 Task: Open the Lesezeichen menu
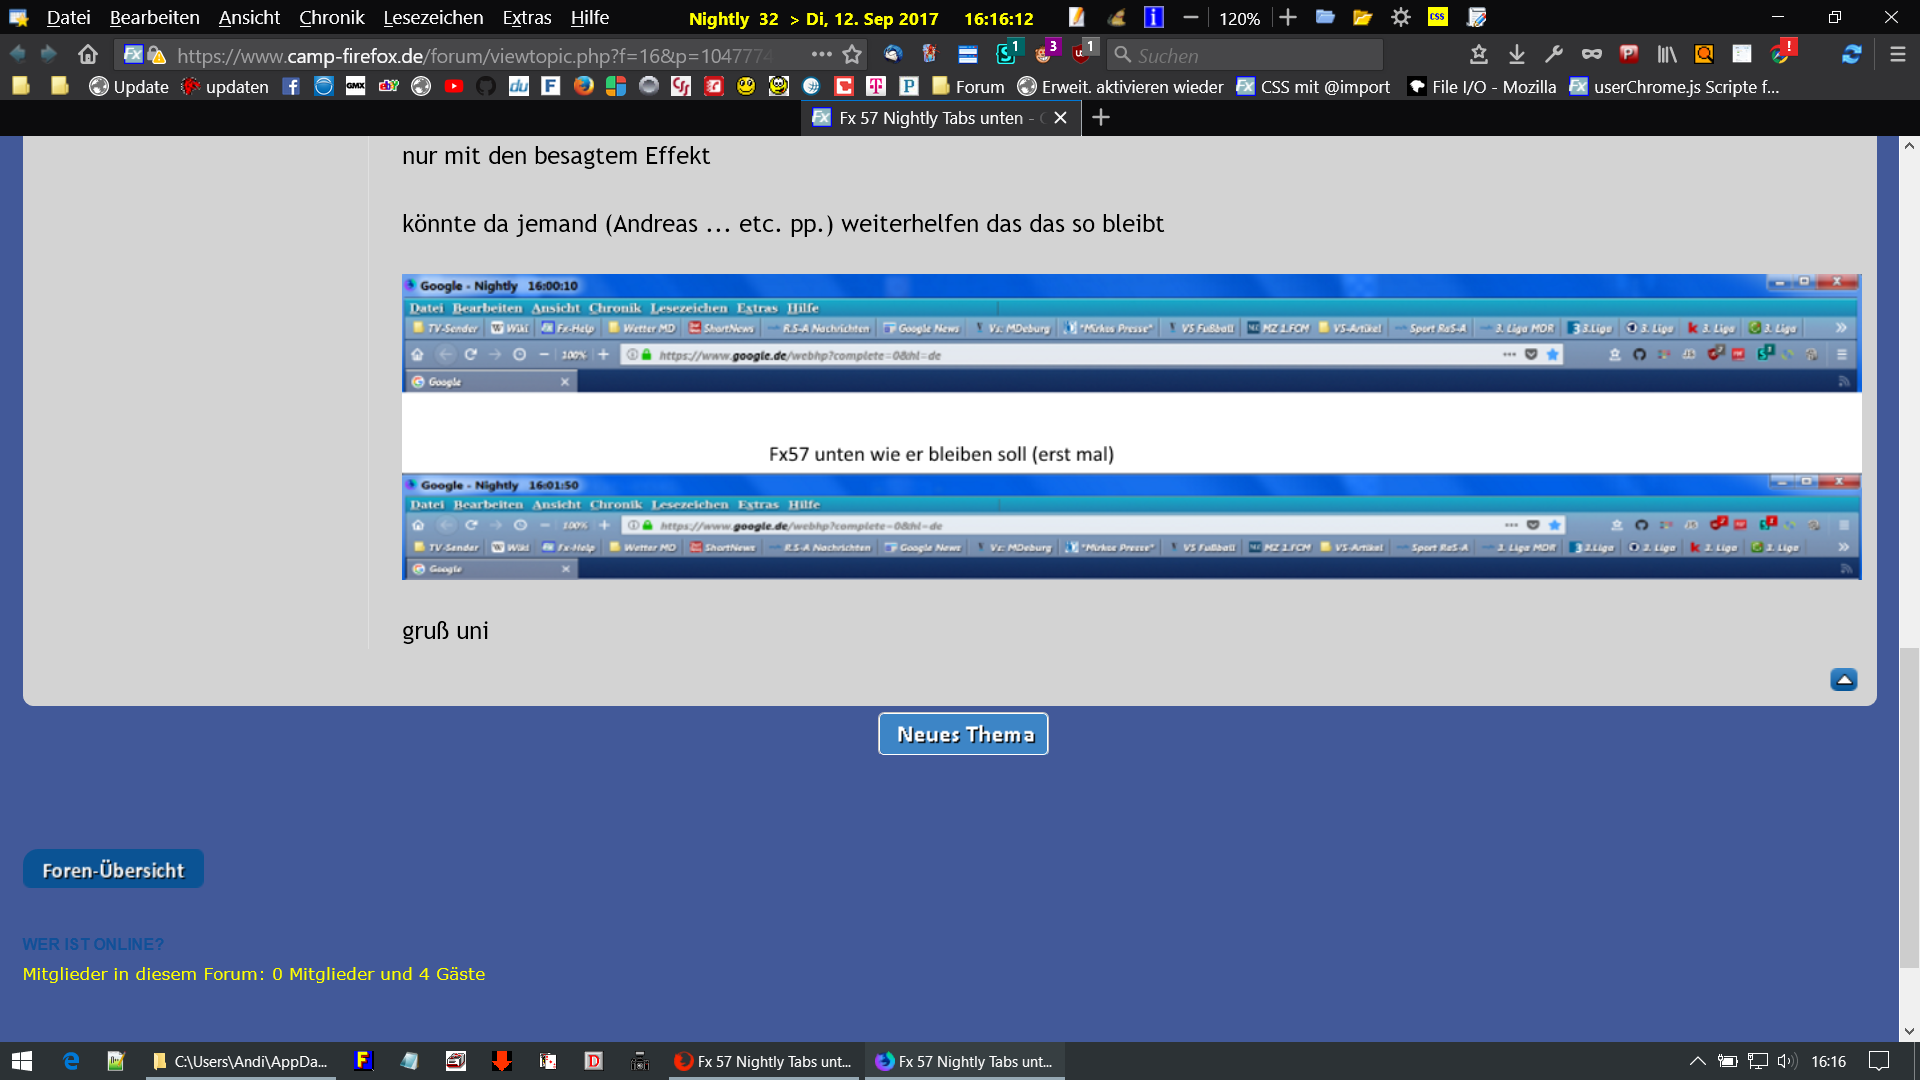pos(433,17)
